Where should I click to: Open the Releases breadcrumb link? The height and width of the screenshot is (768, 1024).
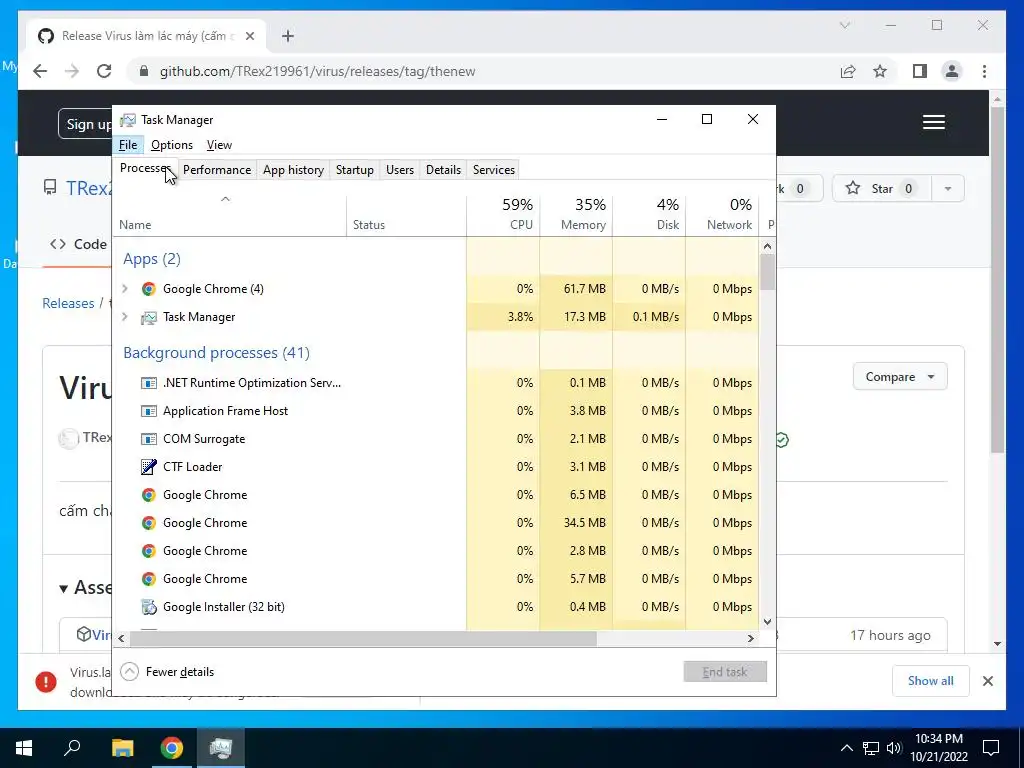coord(69,303)
